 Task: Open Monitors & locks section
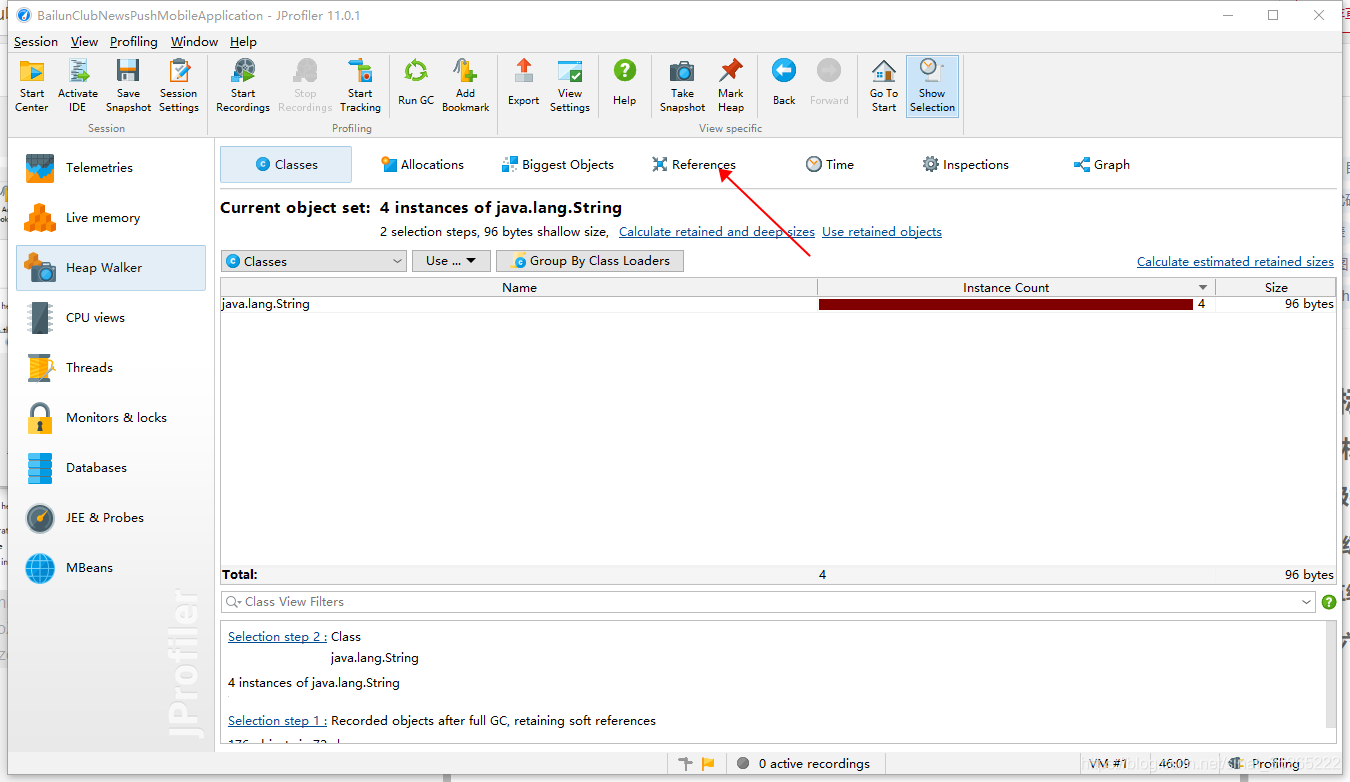point(111,418)
